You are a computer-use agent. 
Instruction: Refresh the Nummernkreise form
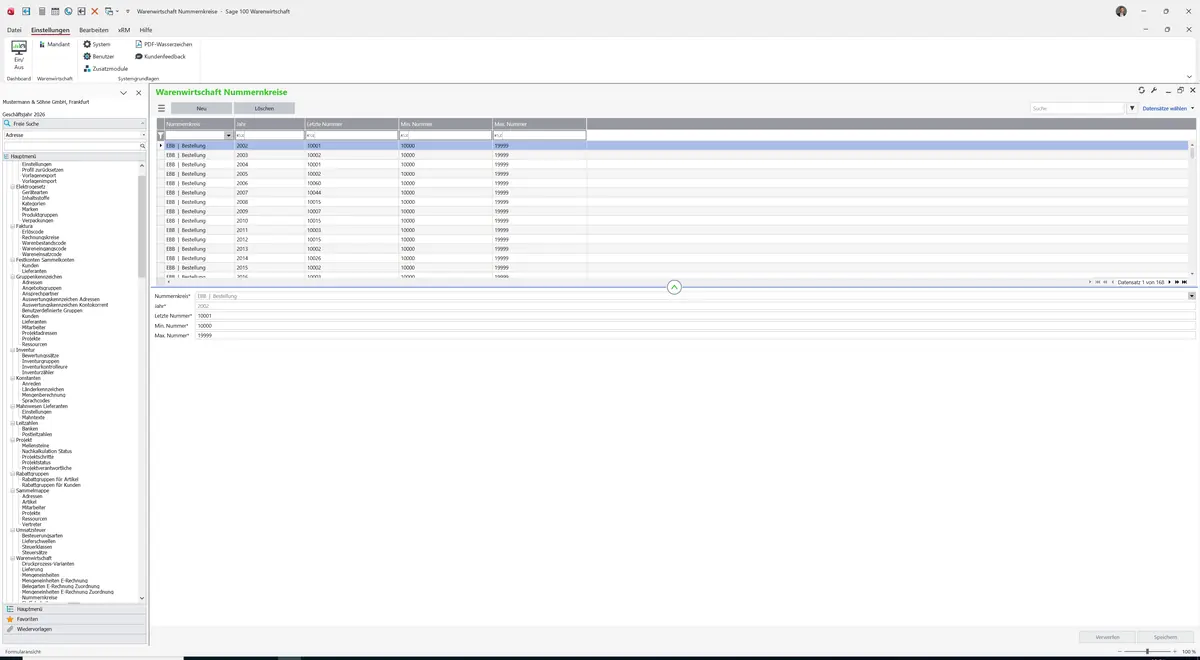tap(1142, 91)
